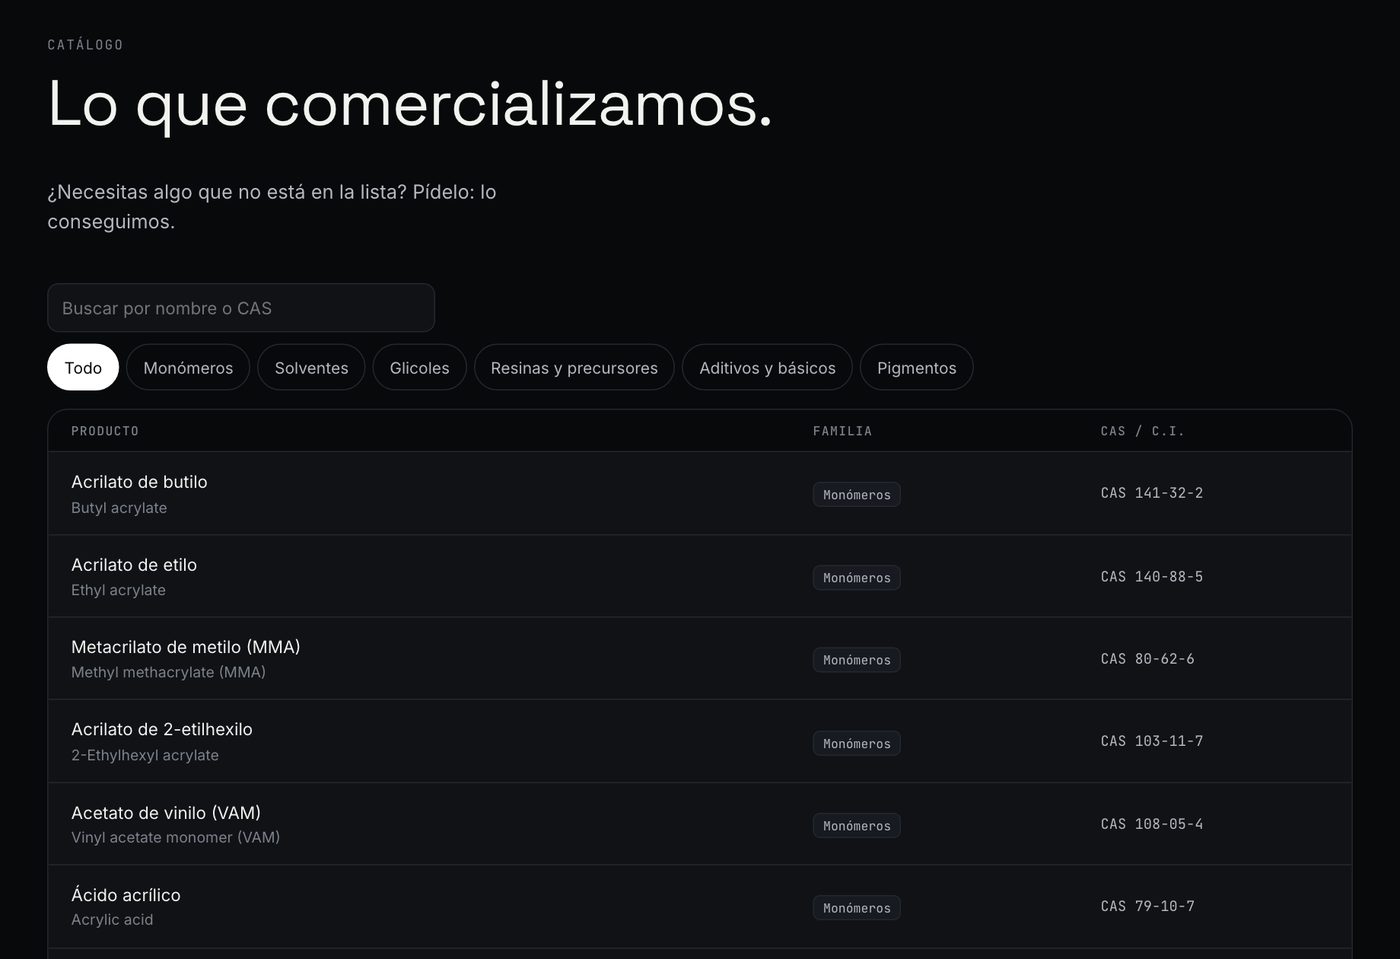This screenshot has width=1400, height=959.
Task: Click 'Methyl methacrylate (MMA)' subtitle
Action: coord(168,672)
